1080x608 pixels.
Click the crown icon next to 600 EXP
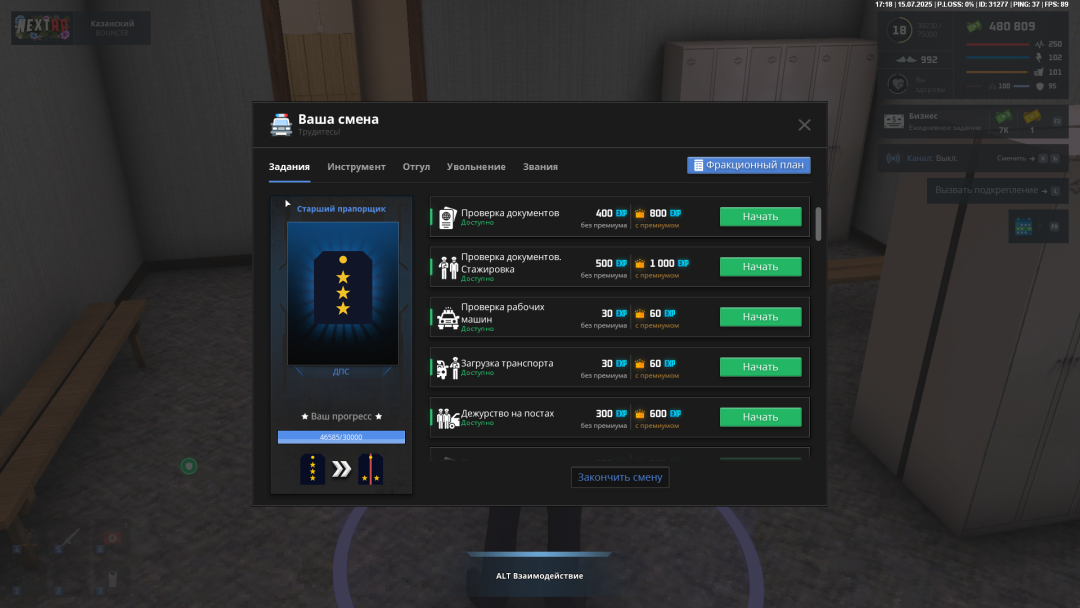[x=640, y=414]
